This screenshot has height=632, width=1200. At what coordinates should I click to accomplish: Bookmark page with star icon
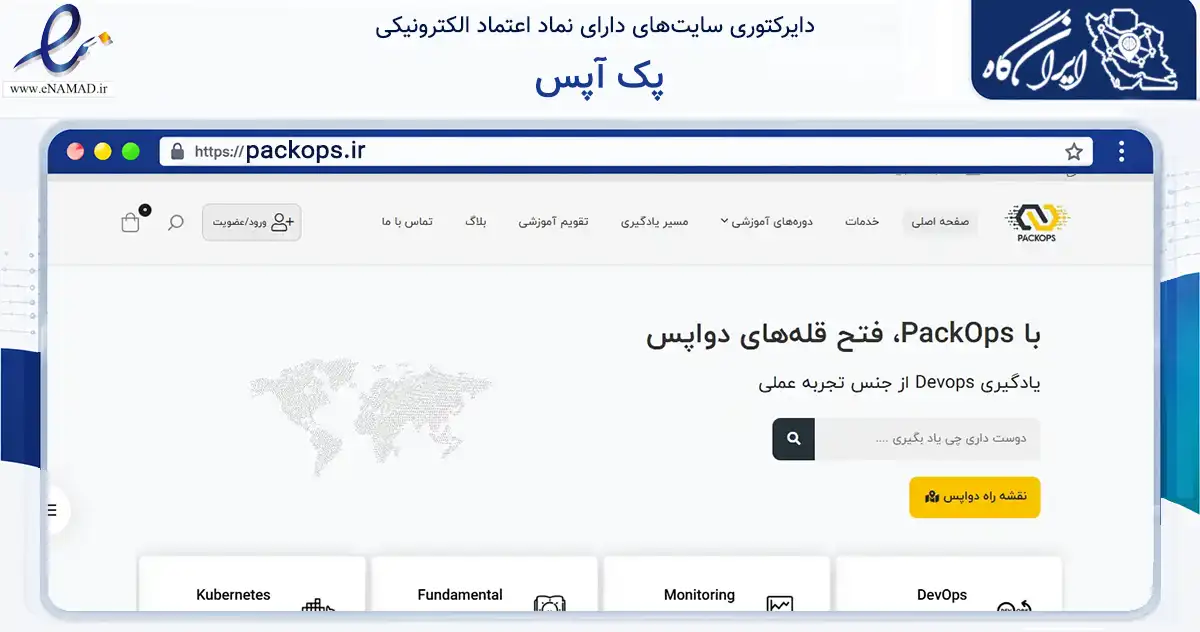[1074, 152]
